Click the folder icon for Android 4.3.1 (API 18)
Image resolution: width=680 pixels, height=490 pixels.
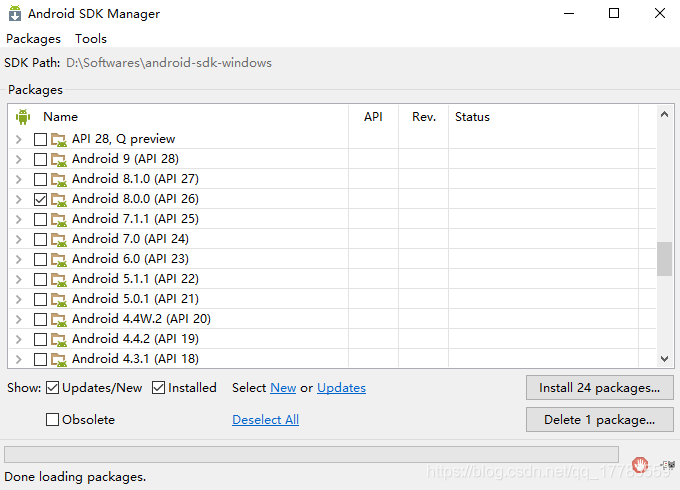pos(59,359)
